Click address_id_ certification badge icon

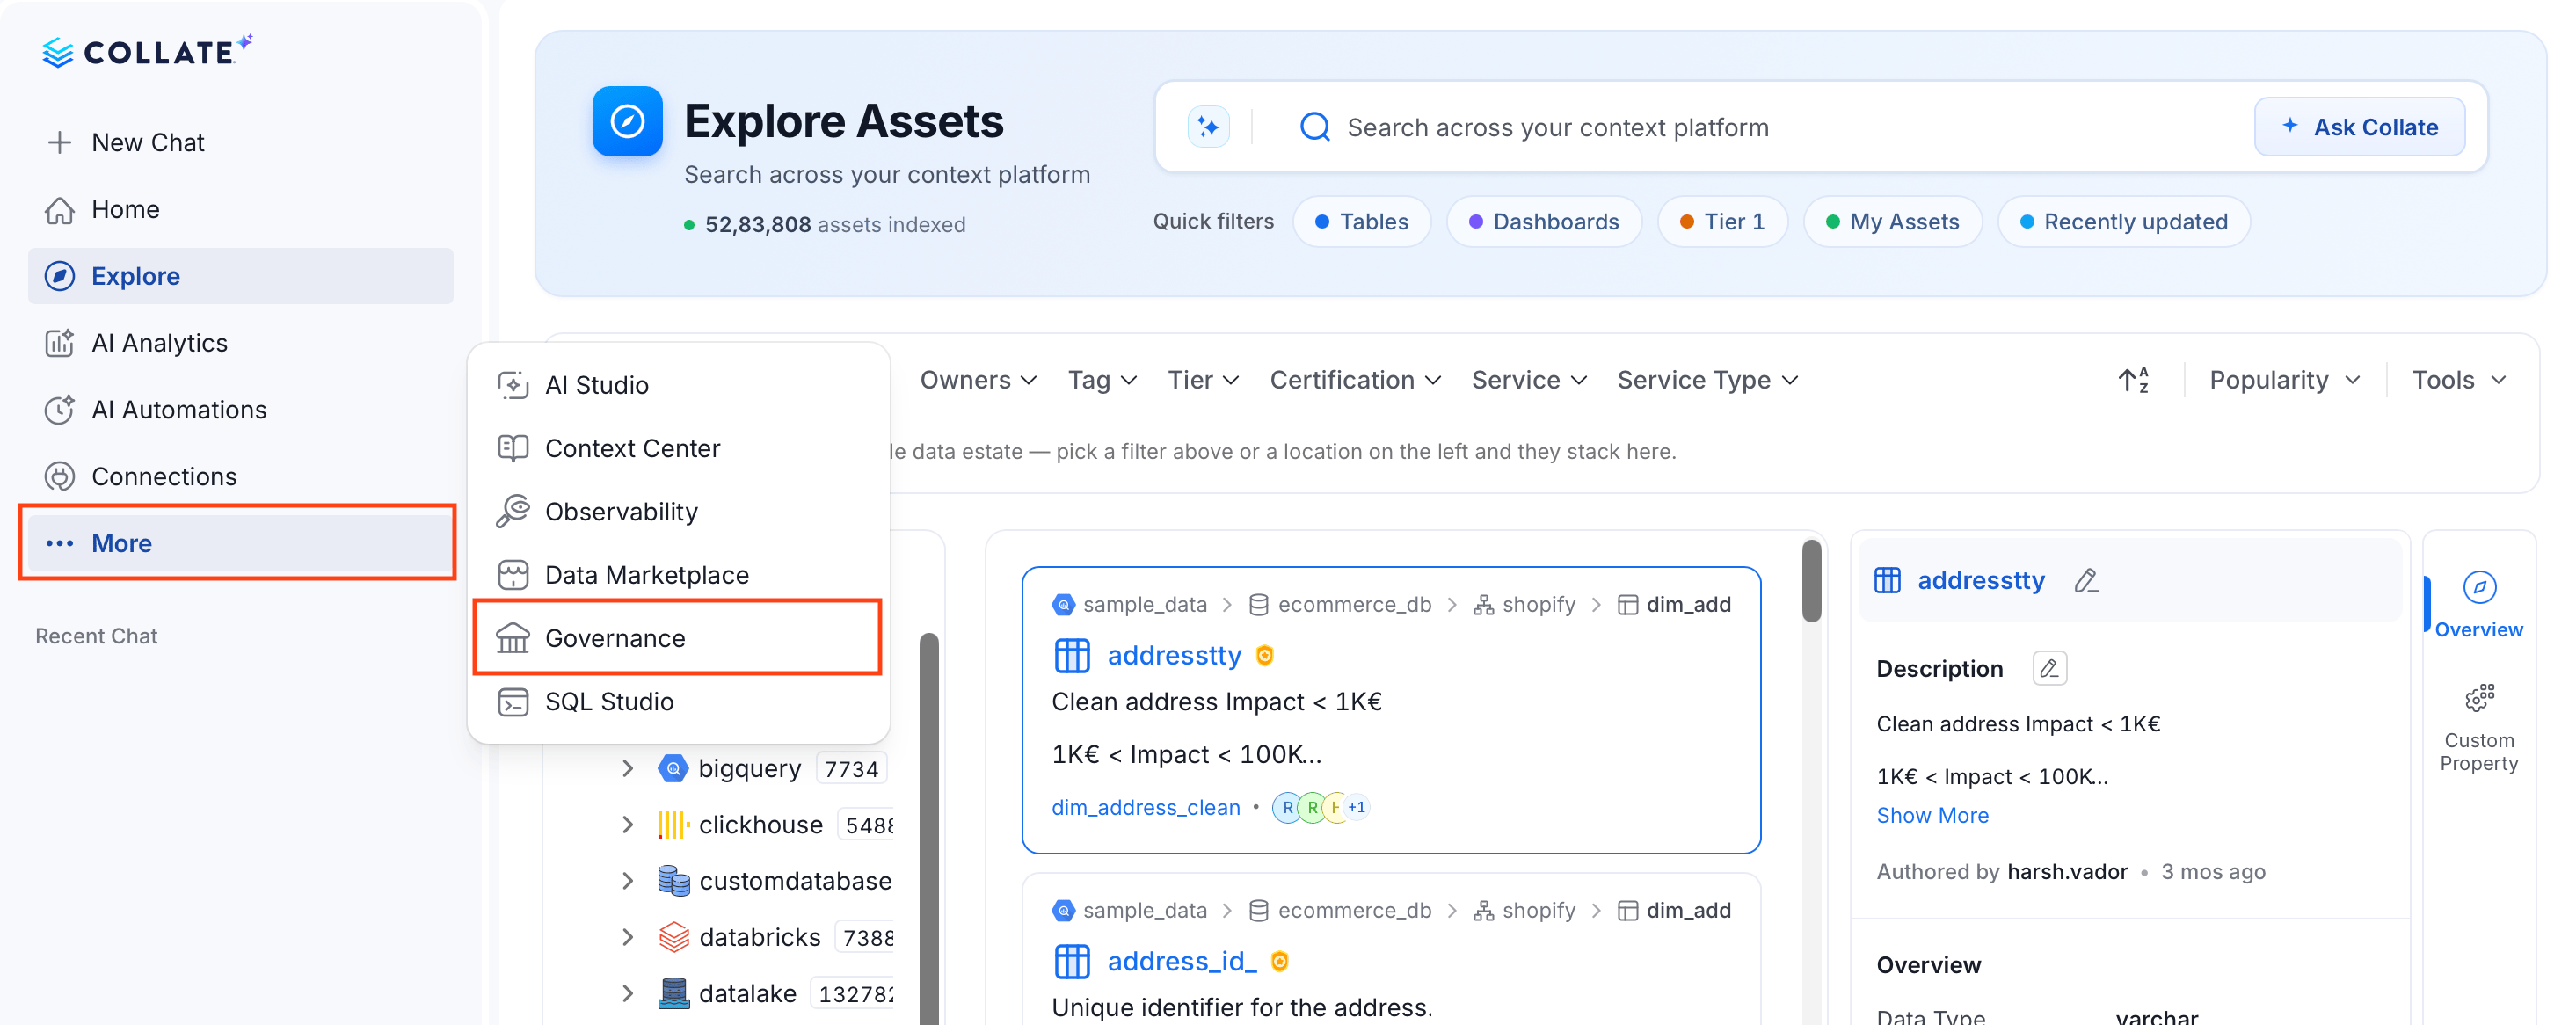1280,962
